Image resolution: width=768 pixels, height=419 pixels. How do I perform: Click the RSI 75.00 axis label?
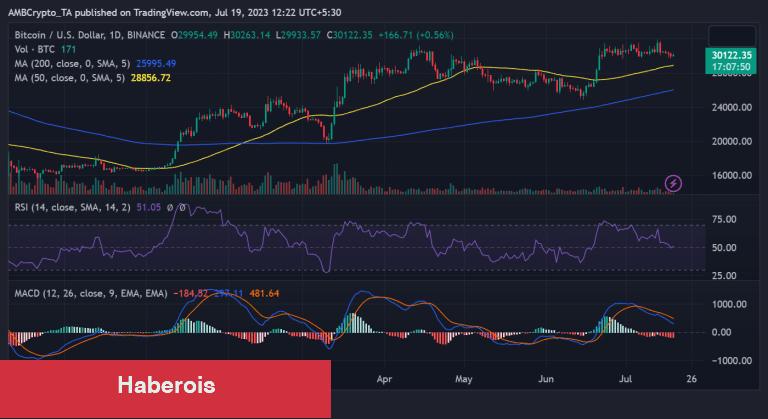(724, 220)
